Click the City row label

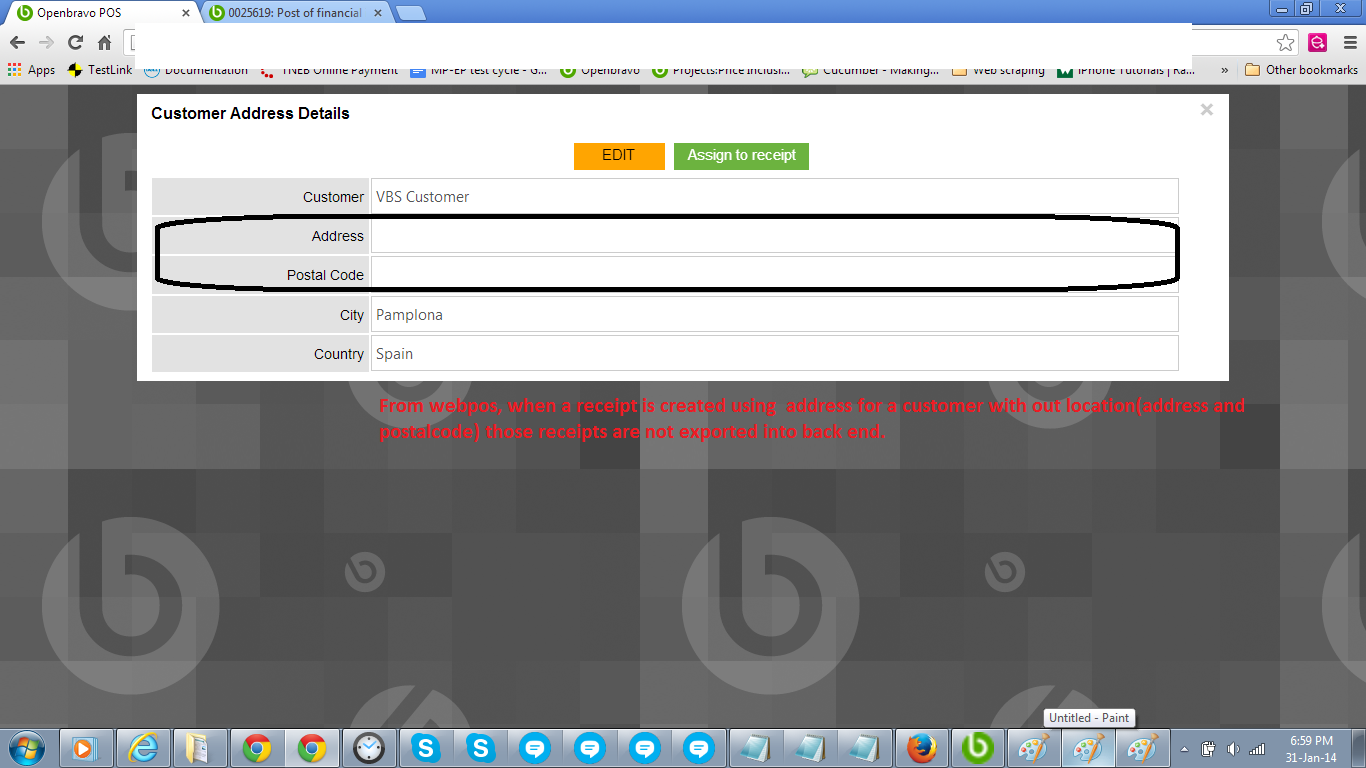351,315
